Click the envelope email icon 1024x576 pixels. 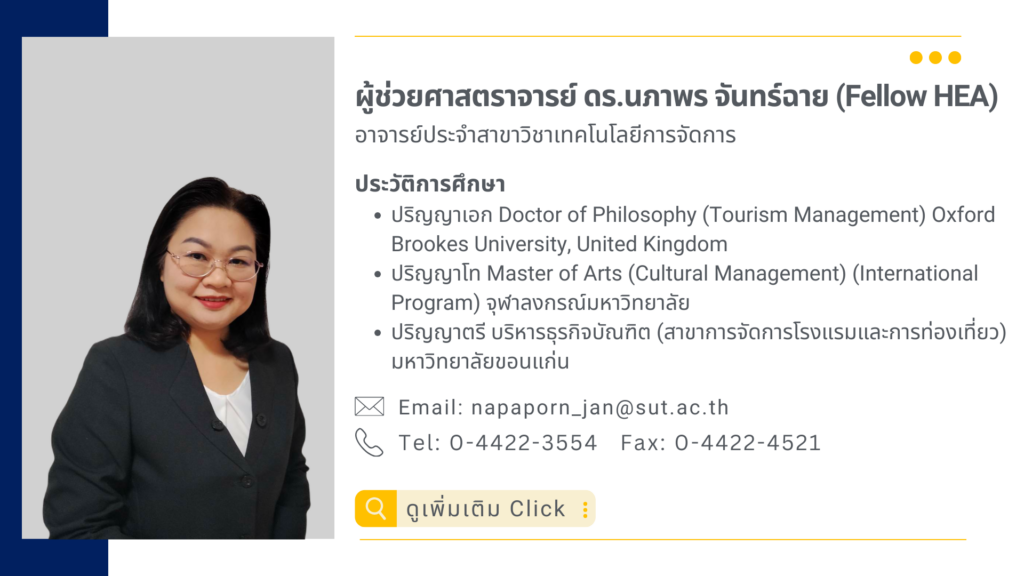pos(369,406)
